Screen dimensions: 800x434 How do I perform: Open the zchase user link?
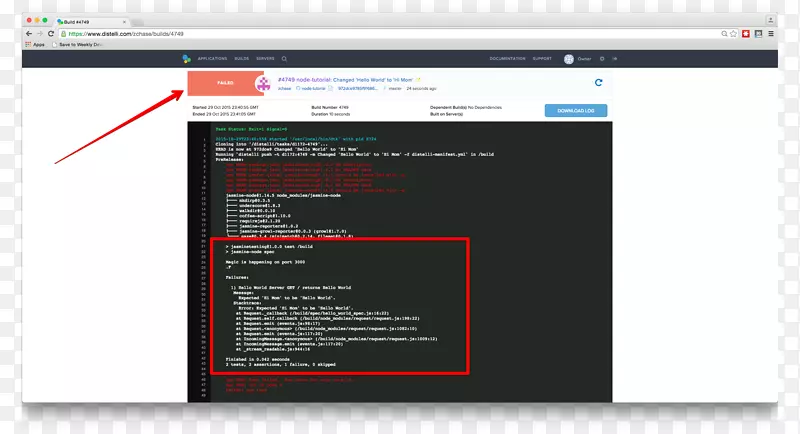[x=284, y=89]
